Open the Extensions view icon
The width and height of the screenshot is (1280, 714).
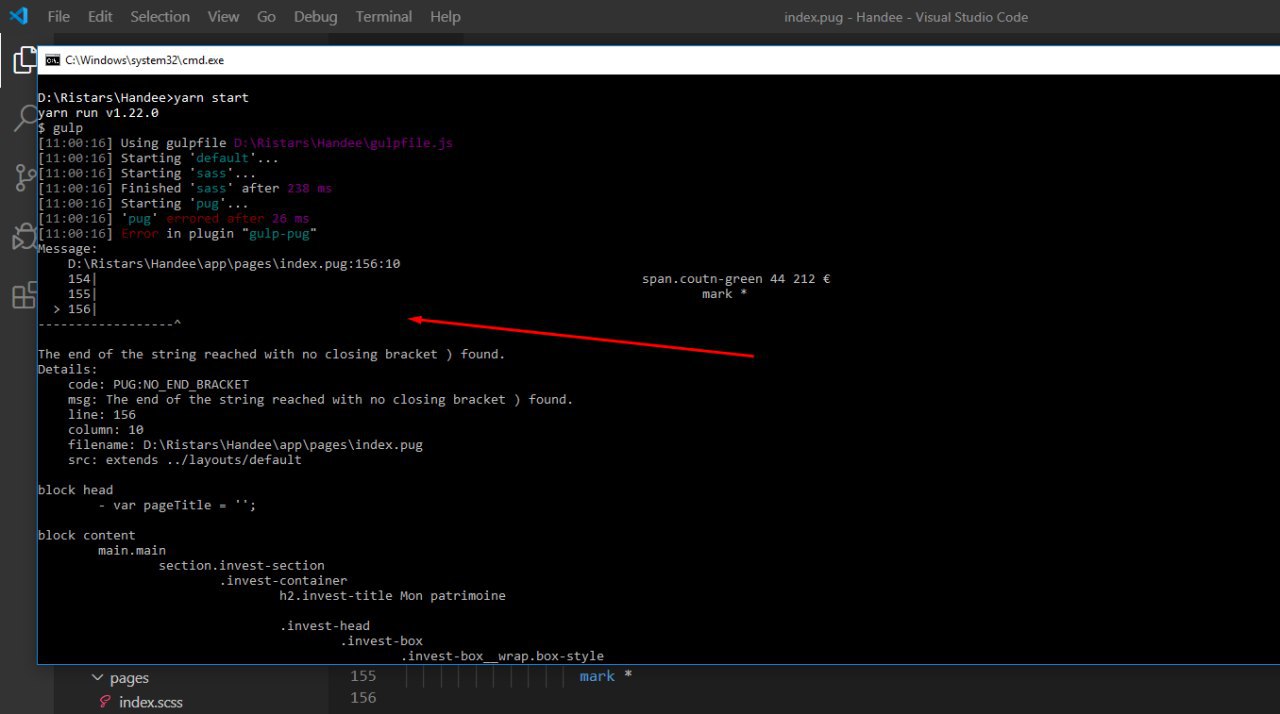tap(24, 296)
